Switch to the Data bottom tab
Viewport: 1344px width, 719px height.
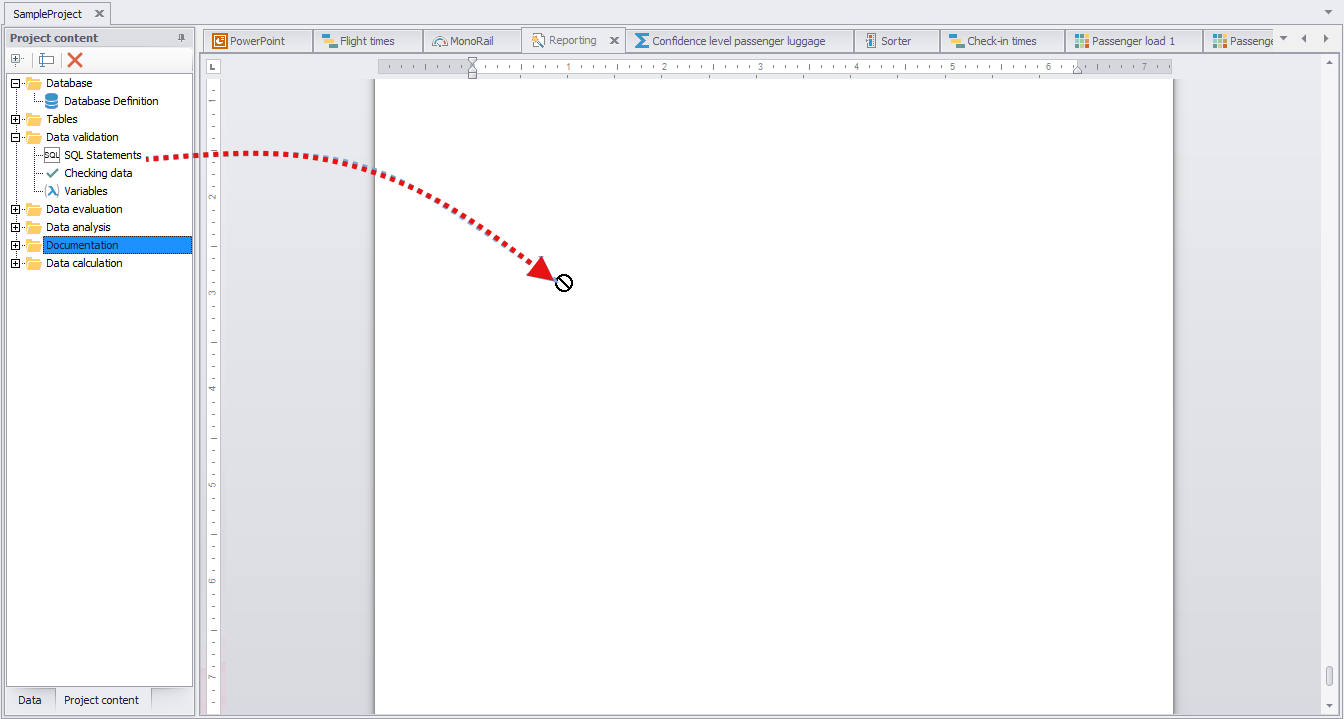(30, 700)
